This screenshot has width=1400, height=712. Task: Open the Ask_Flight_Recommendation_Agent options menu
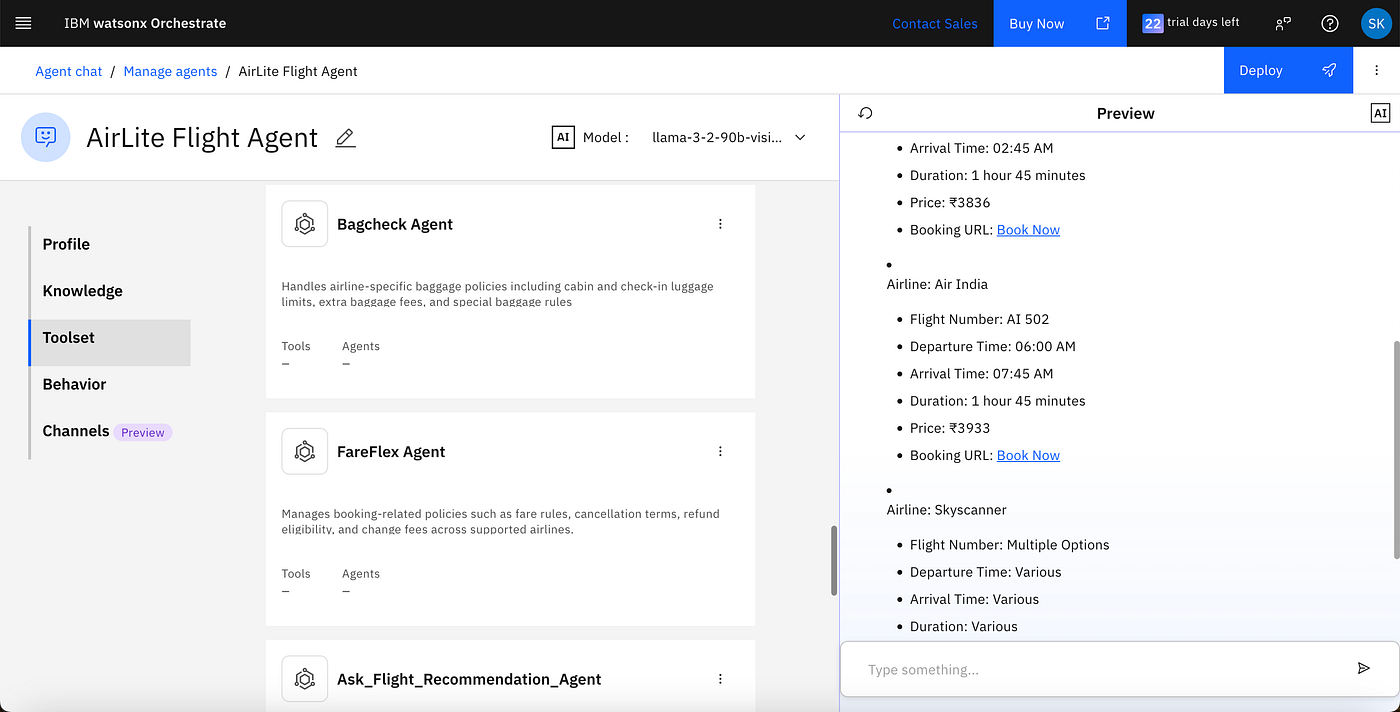pyautogui.click(x=720, y=679)
